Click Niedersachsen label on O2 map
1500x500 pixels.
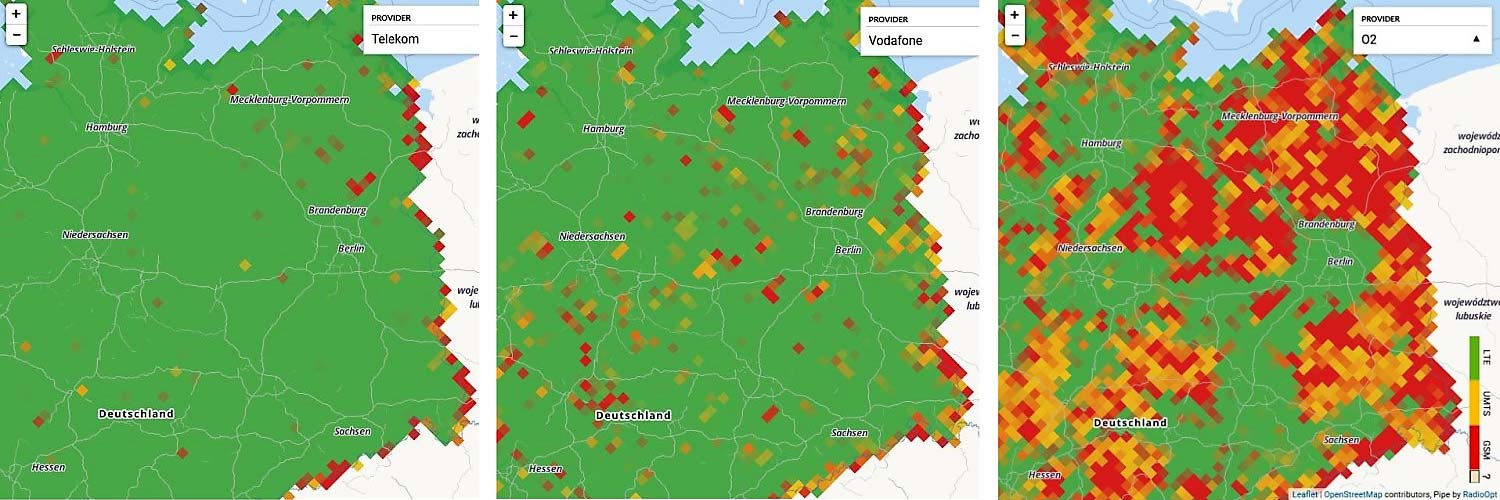pyautogui.click(x=1091, y=247)
